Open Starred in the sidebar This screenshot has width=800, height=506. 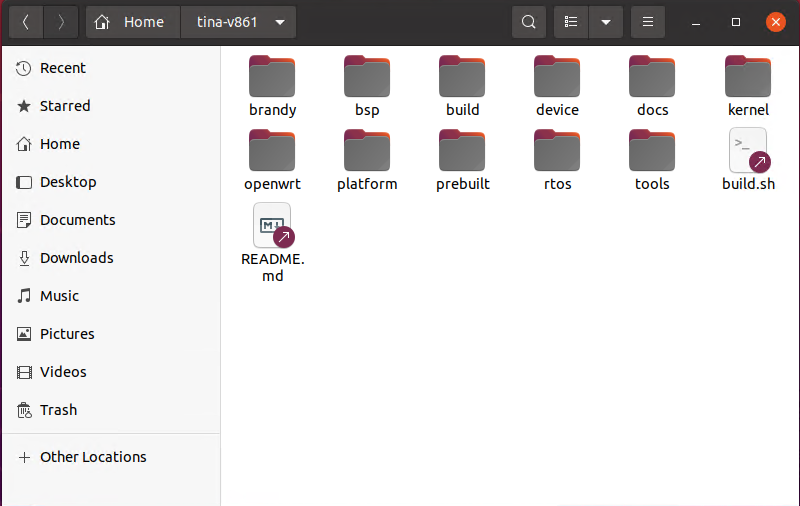click(x=65, y=106)
